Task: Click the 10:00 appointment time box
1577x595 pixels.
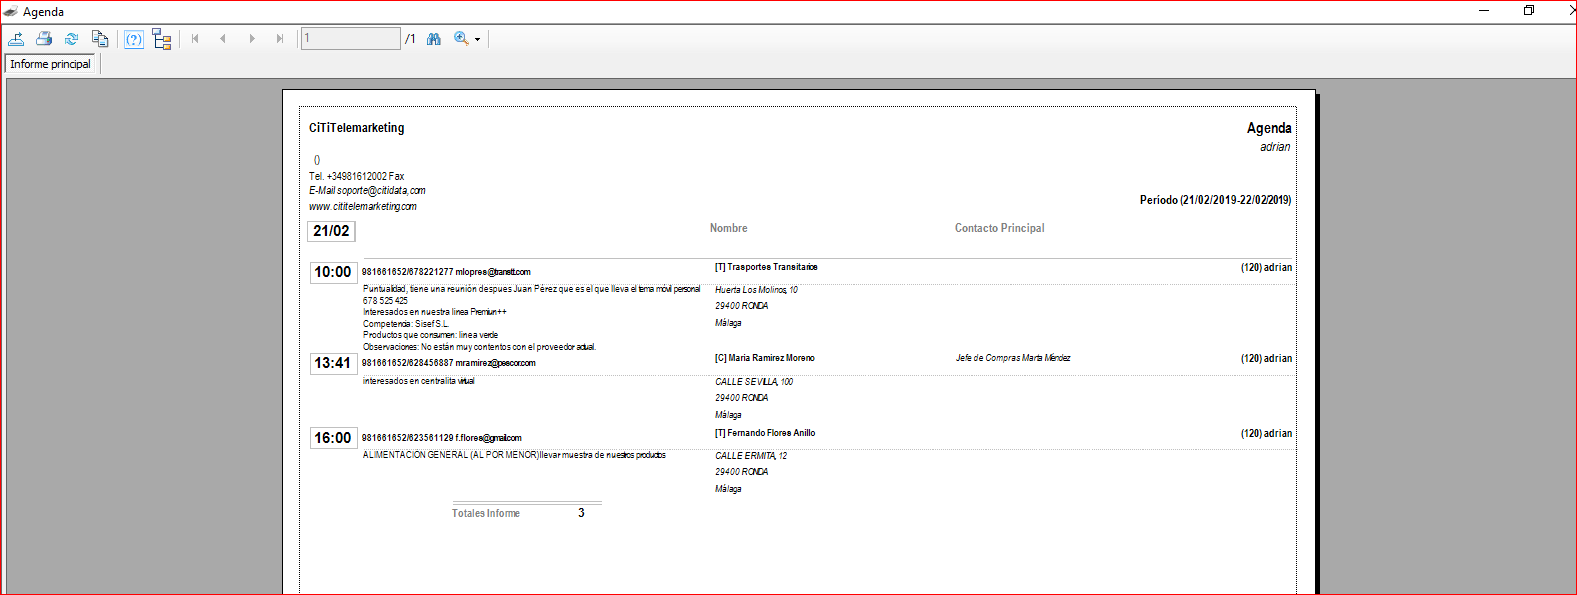Action: [x=333, y=272]
